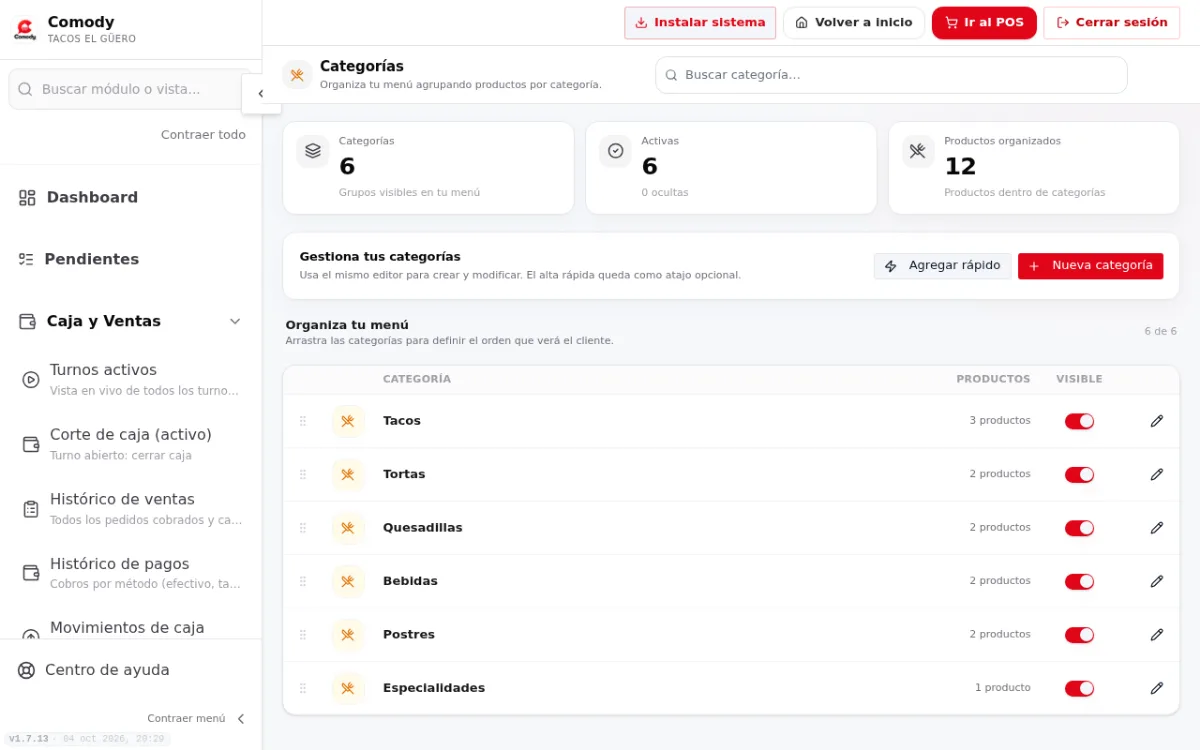Focus the Buscar módulo o vista field

[130, 89]
